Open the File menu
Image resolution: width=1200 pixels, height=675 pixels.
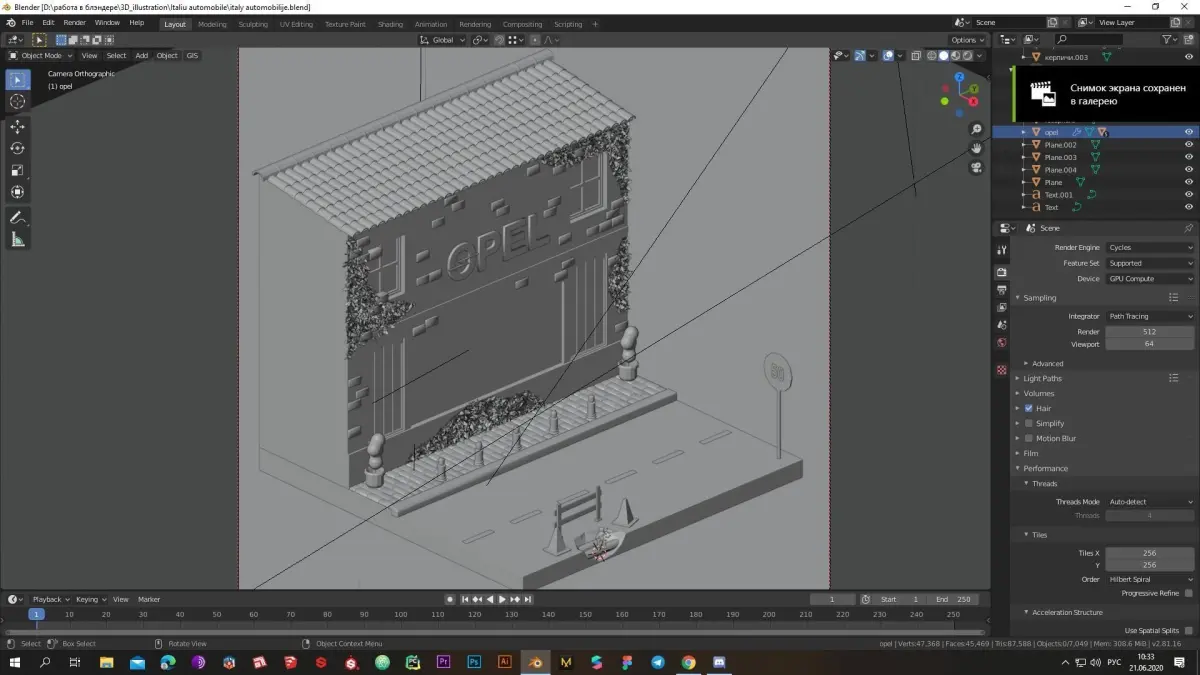click(x=26, y=23)
